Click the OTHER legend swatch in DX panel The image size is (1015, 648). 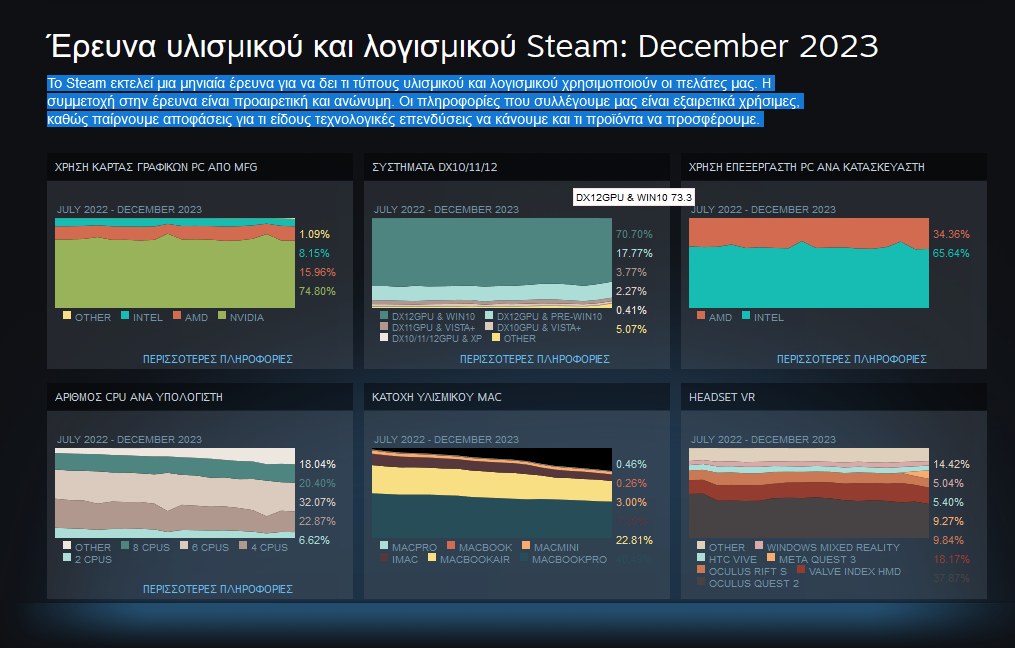(x=496, y=337)
